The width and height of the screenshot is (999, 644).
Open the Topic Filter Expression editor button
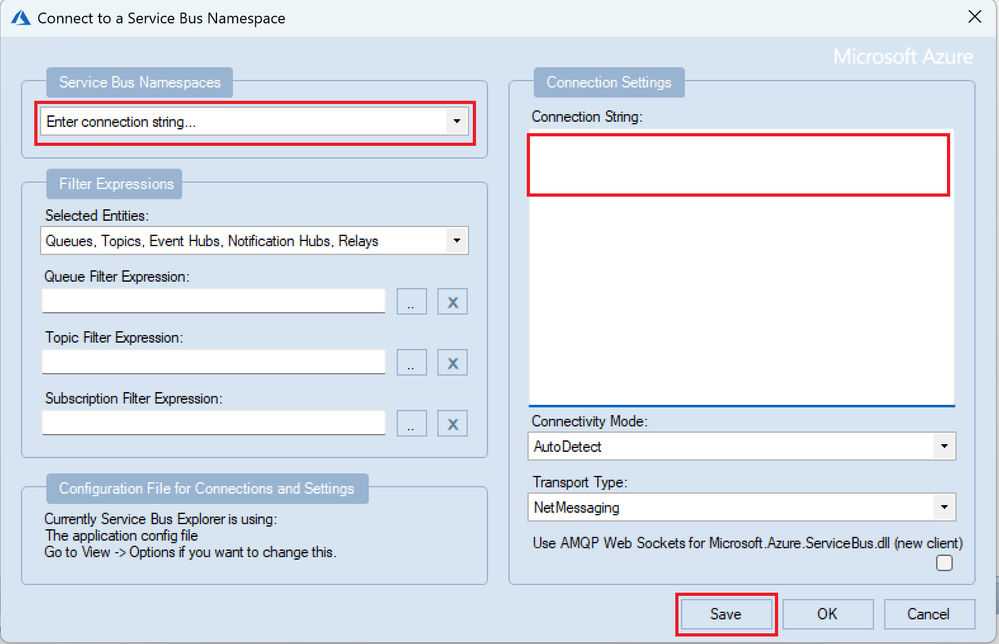point(412,362)
